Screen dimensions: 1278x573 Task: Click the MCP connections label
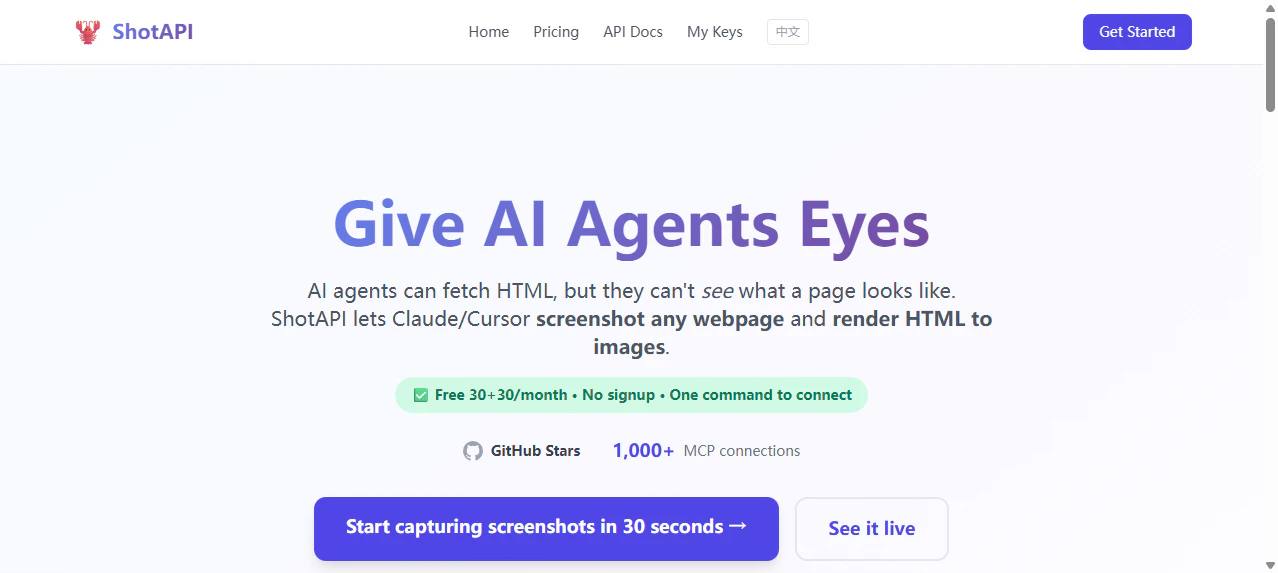(x=742, y=451)
